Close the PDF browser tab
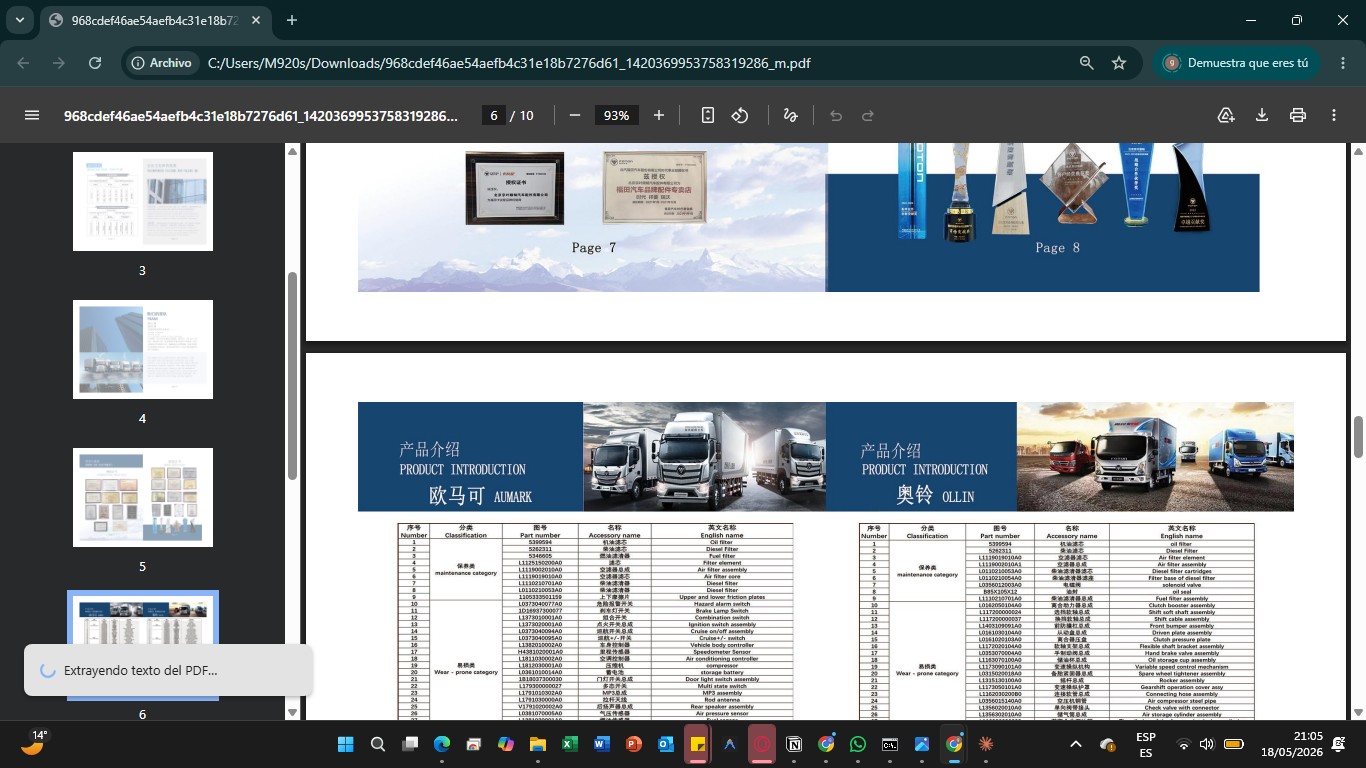This screenshot has width=1366, height=768. pos(254,20)
